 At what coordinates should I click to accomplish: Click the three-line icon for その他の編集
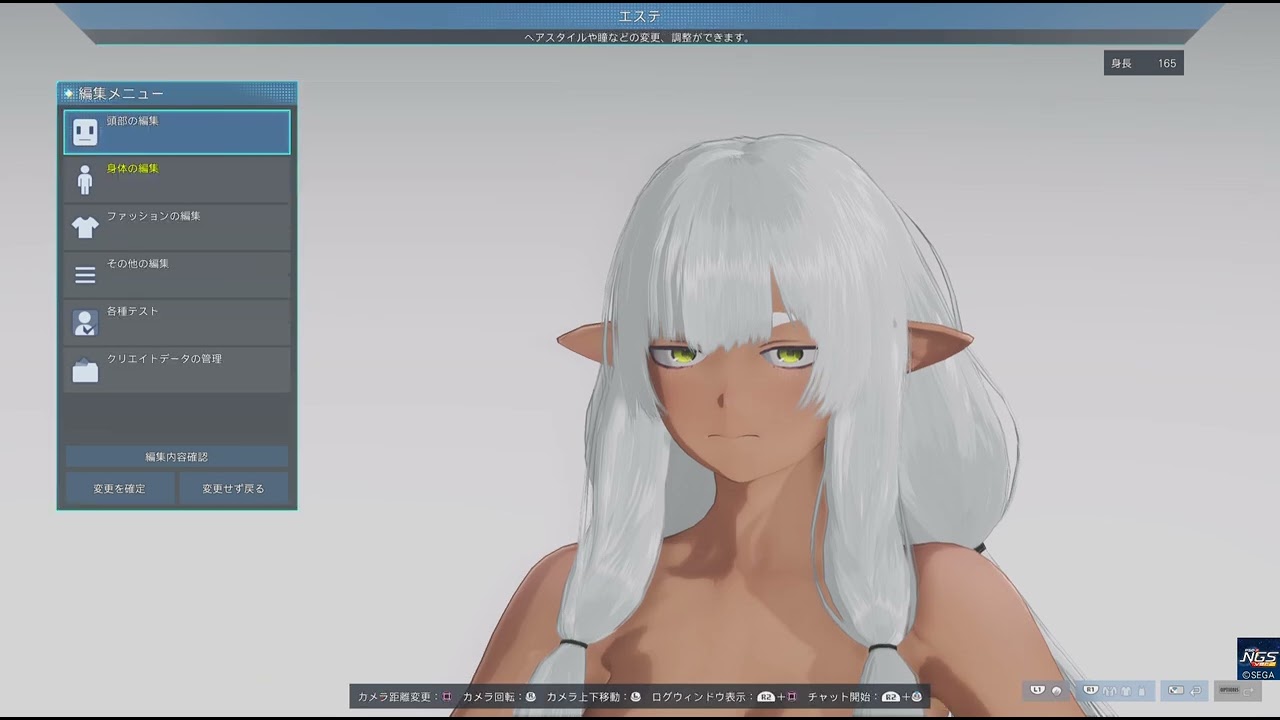(85, 274)
